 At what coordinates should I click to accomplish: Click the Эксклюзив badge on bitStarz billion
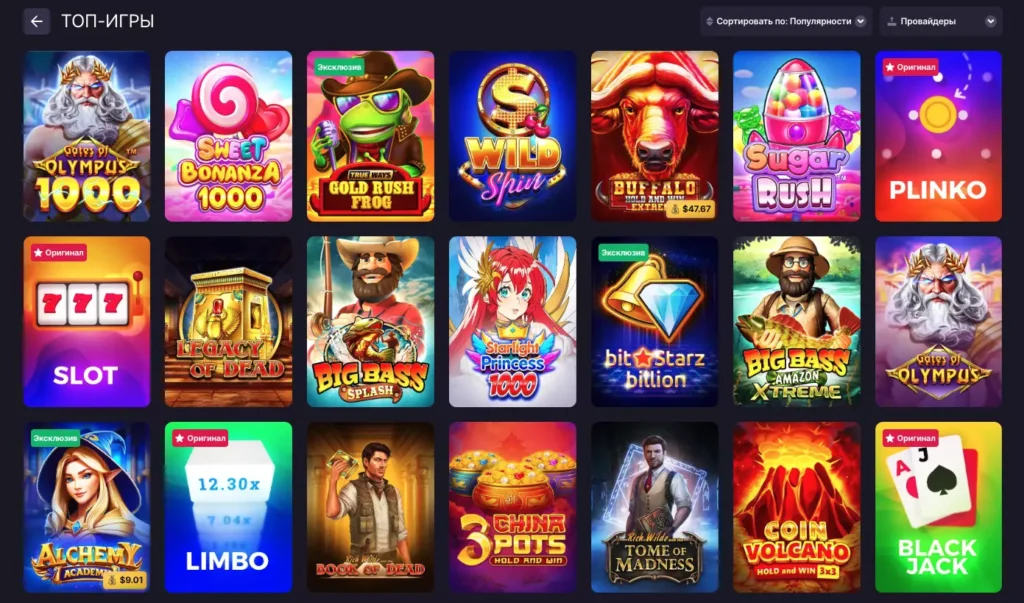tap(623, 253)
